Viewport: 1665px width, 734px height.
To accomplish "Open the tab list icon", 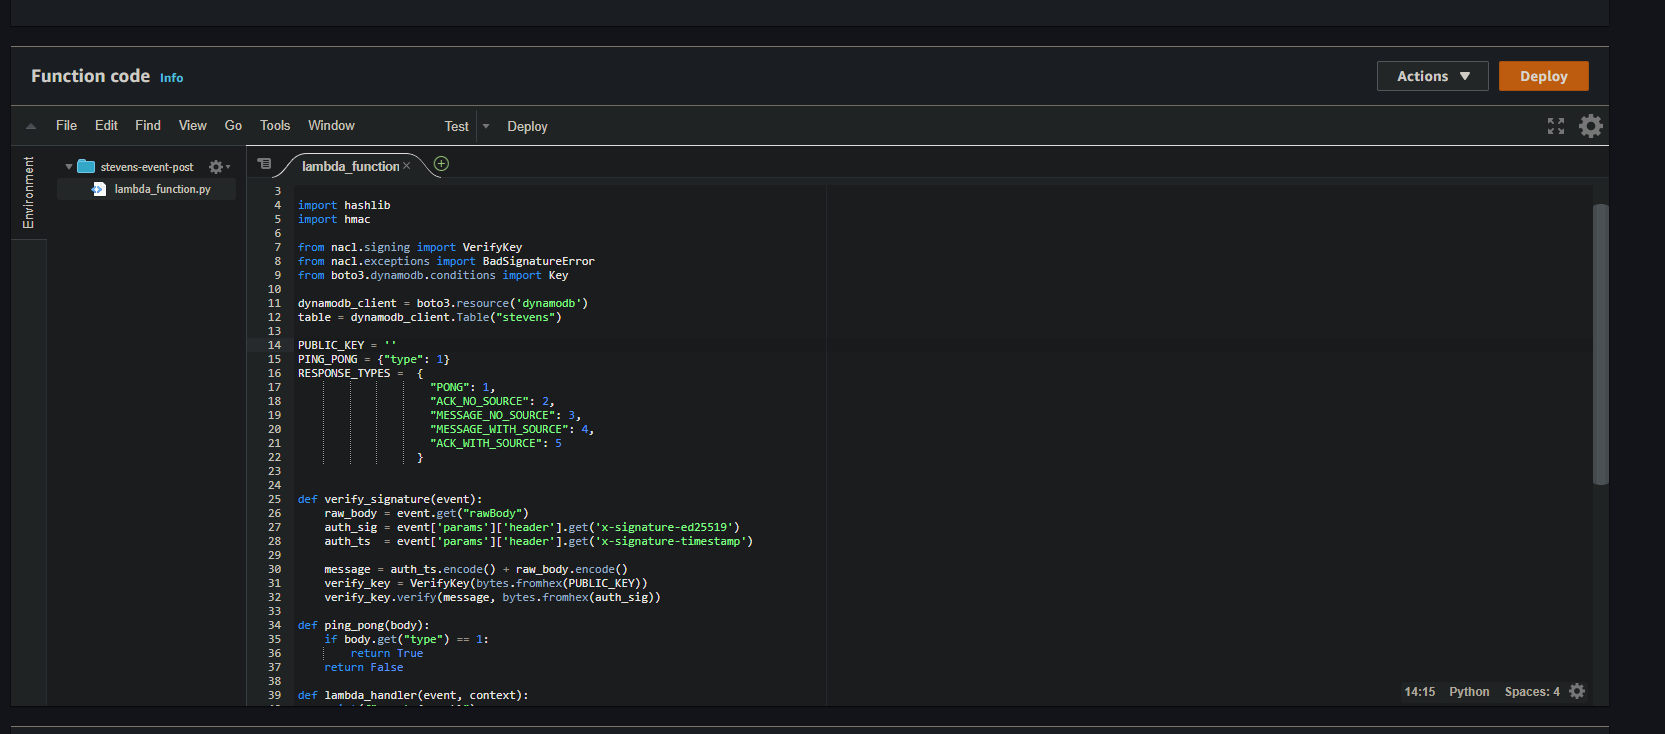I will 264,164.
